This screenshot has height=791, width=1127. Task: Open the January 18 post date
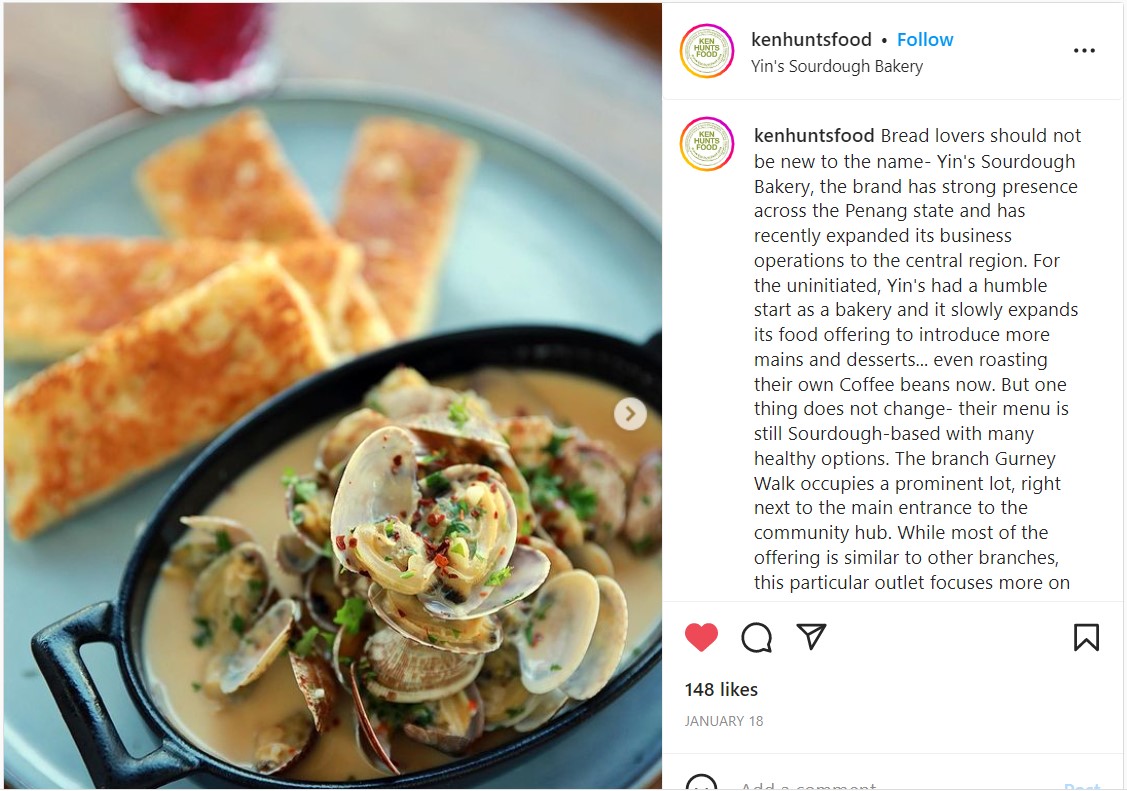(x=724, y=721)
